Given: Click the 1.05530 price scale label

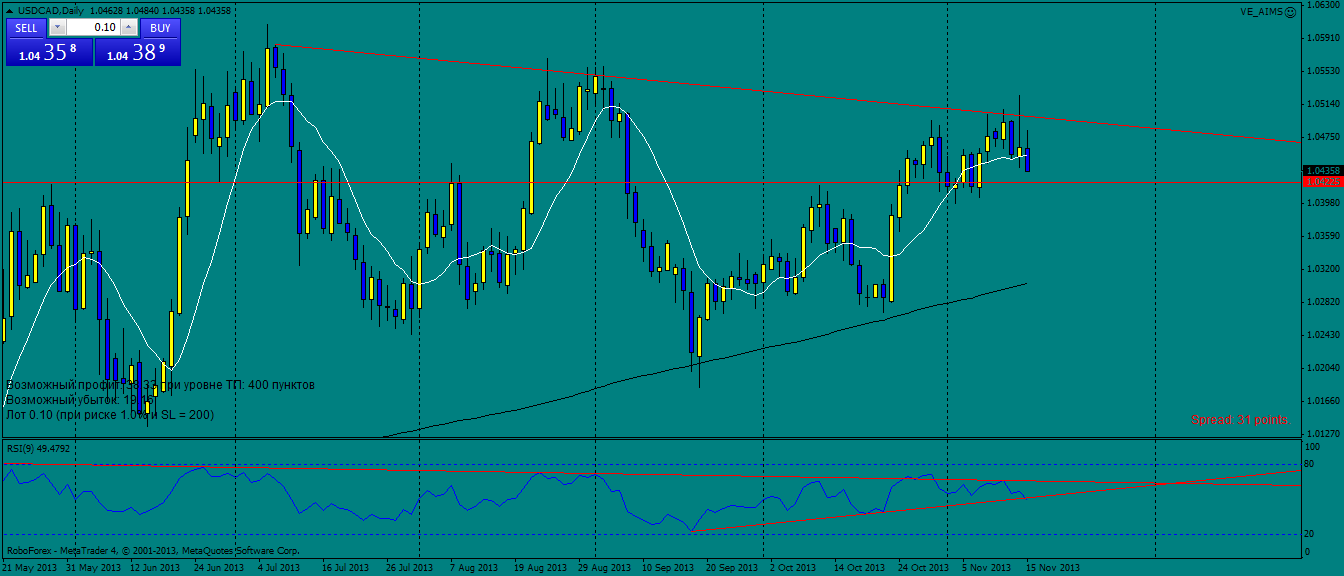Looking at the screenshot, I should point(1322,71).
